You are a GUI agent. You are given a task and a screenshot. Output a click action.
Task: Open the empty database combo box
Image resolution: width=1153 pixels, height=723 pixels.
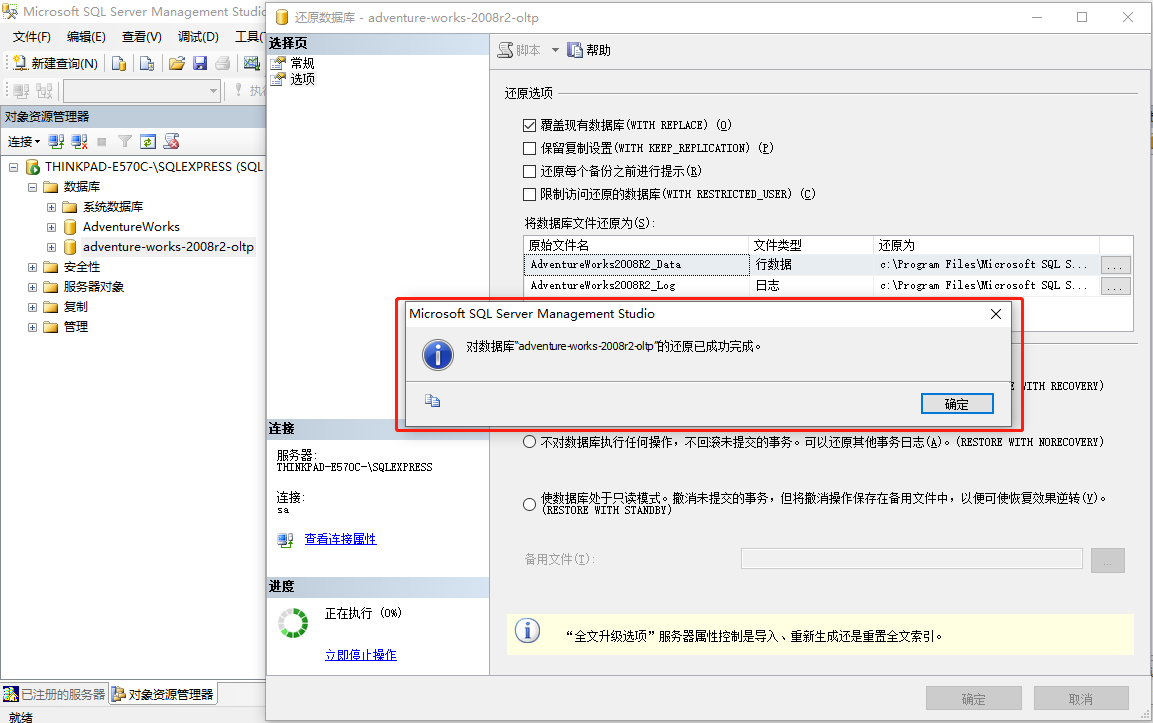coord(142,90)
